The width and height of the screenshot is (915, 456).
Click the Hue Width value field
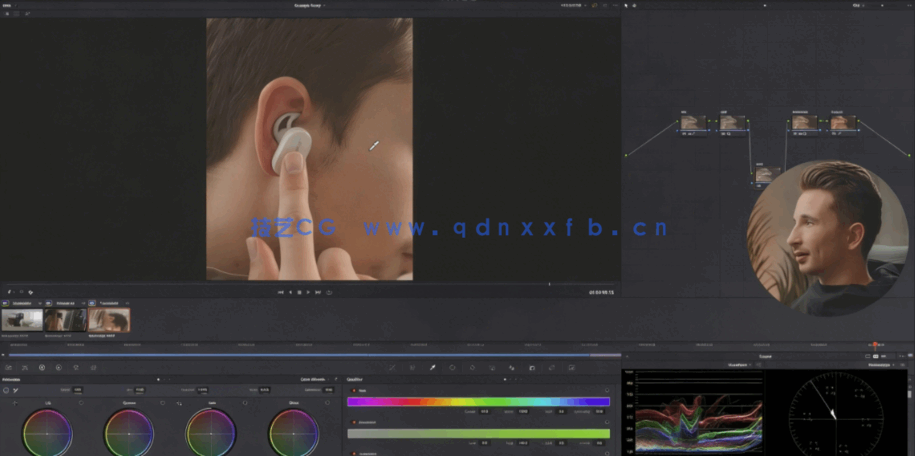point(523,412)
